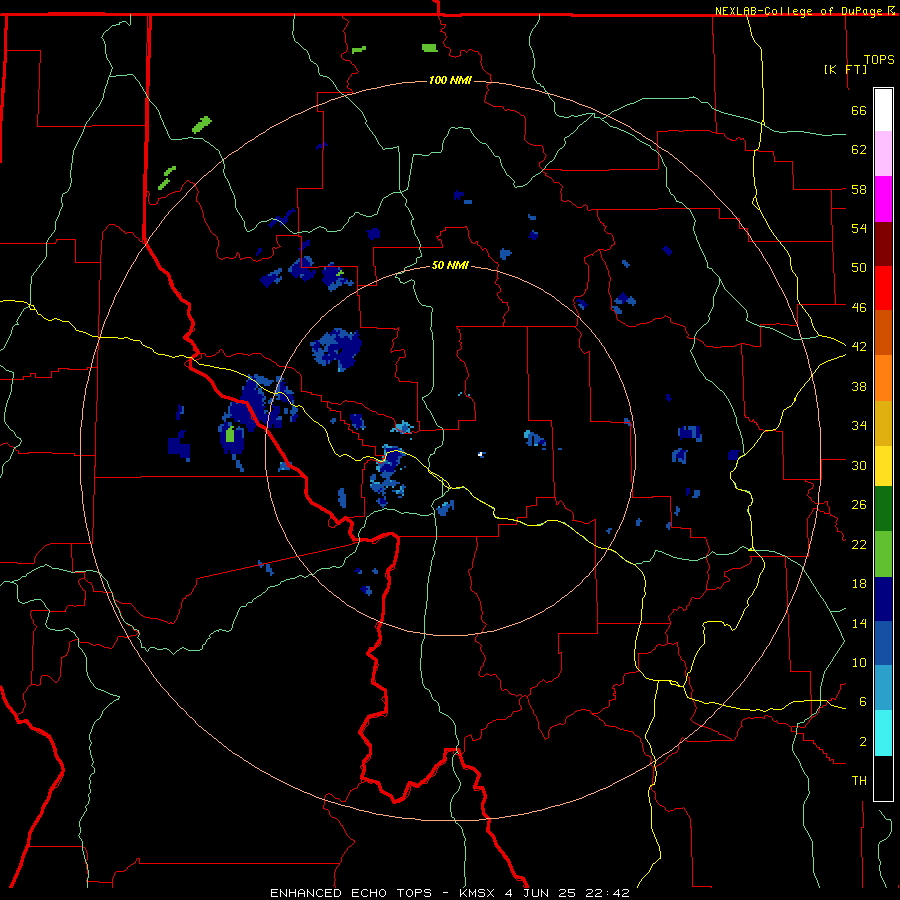This screenshot has width=900, height=900.
Task: Click the legend value 42
Action: [x=859, y=347]
